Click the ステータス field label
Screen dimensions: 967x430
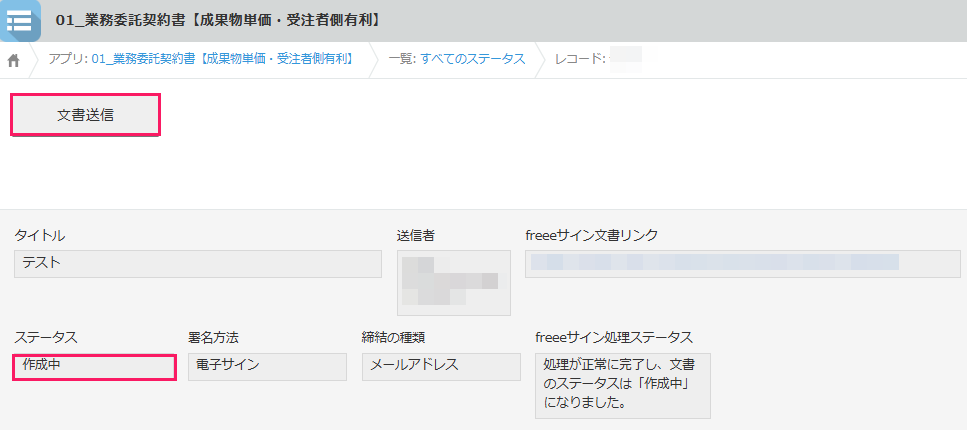pos(46,338)
